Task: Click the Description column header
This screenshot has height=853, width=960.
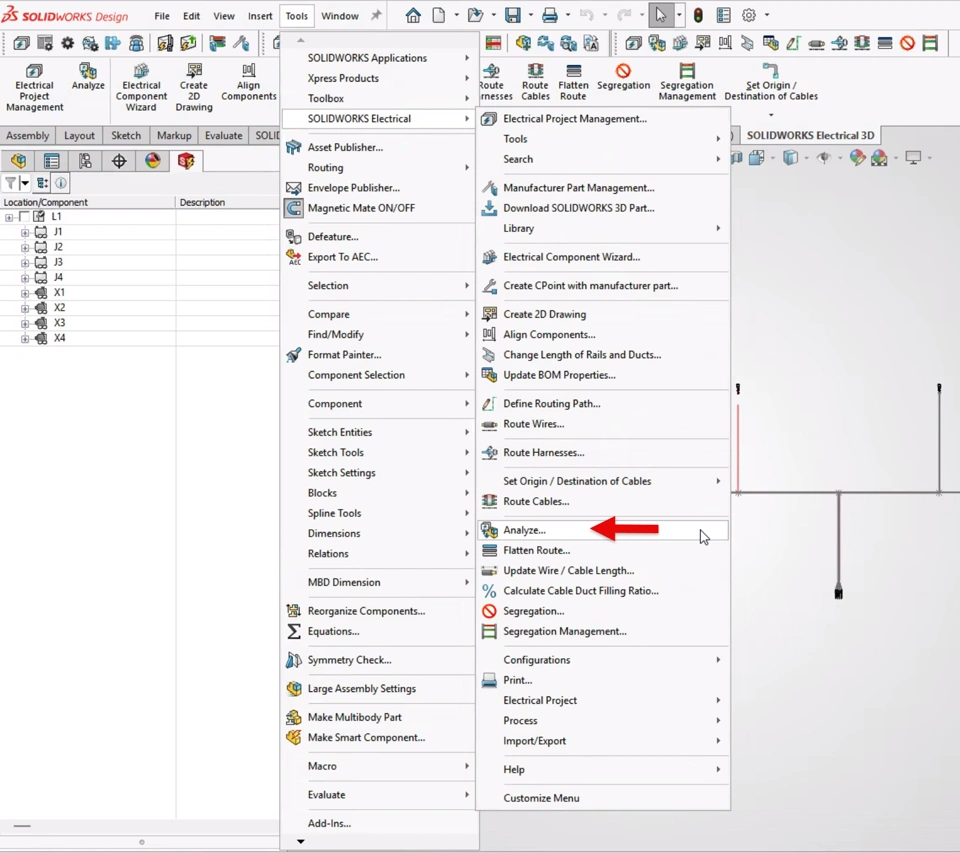Action: (x=227, y=202)
